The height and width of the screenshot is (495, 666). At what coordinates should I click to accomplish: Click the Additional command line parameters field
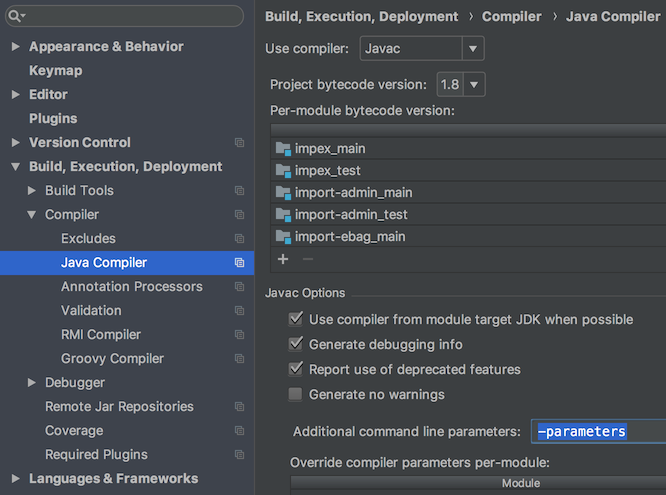pos(598,432)
